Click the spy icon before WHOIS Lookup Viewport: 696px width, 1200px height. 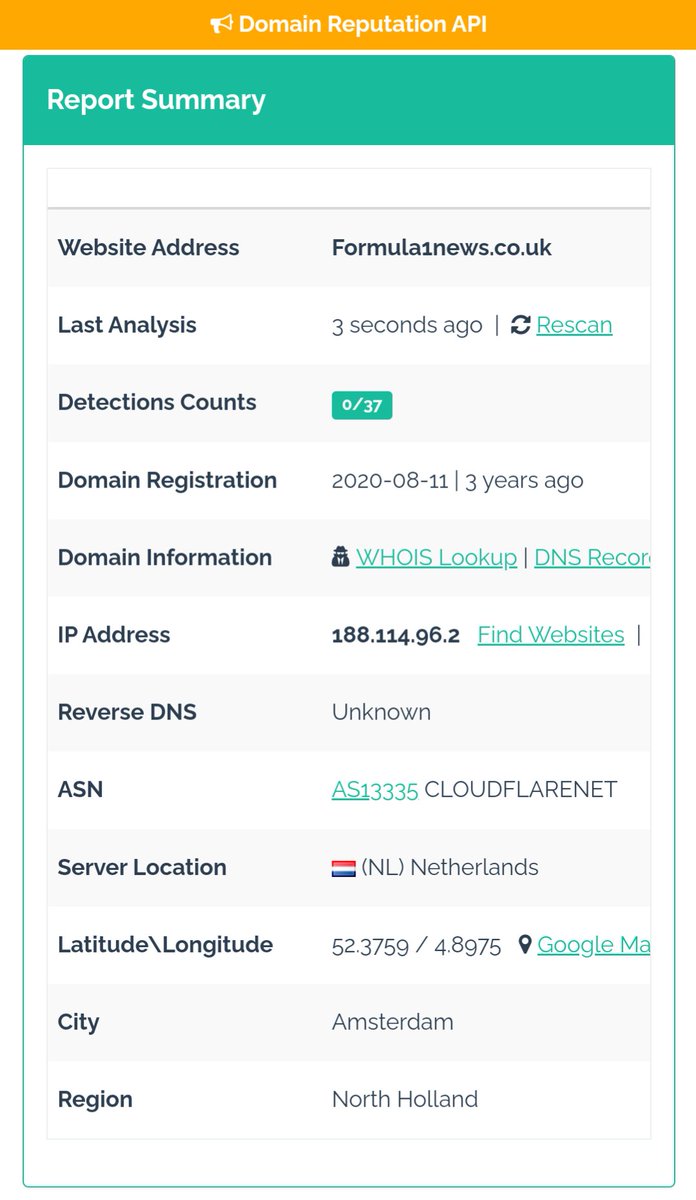point(341,557)
